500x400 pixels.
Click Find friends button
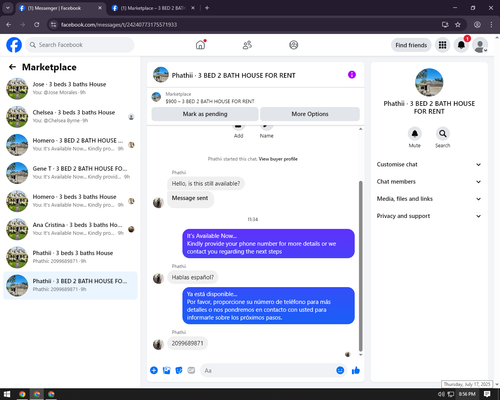click(x=411, y=45)
